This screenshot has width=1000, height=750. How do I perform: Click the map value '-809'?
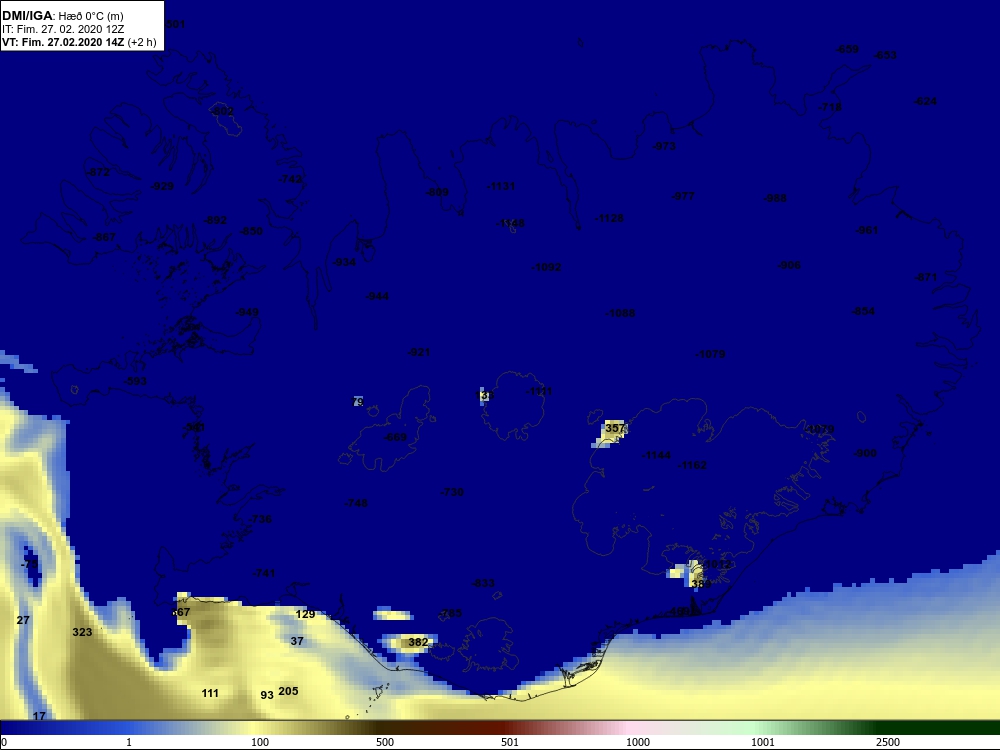click(x=437, y=192)
